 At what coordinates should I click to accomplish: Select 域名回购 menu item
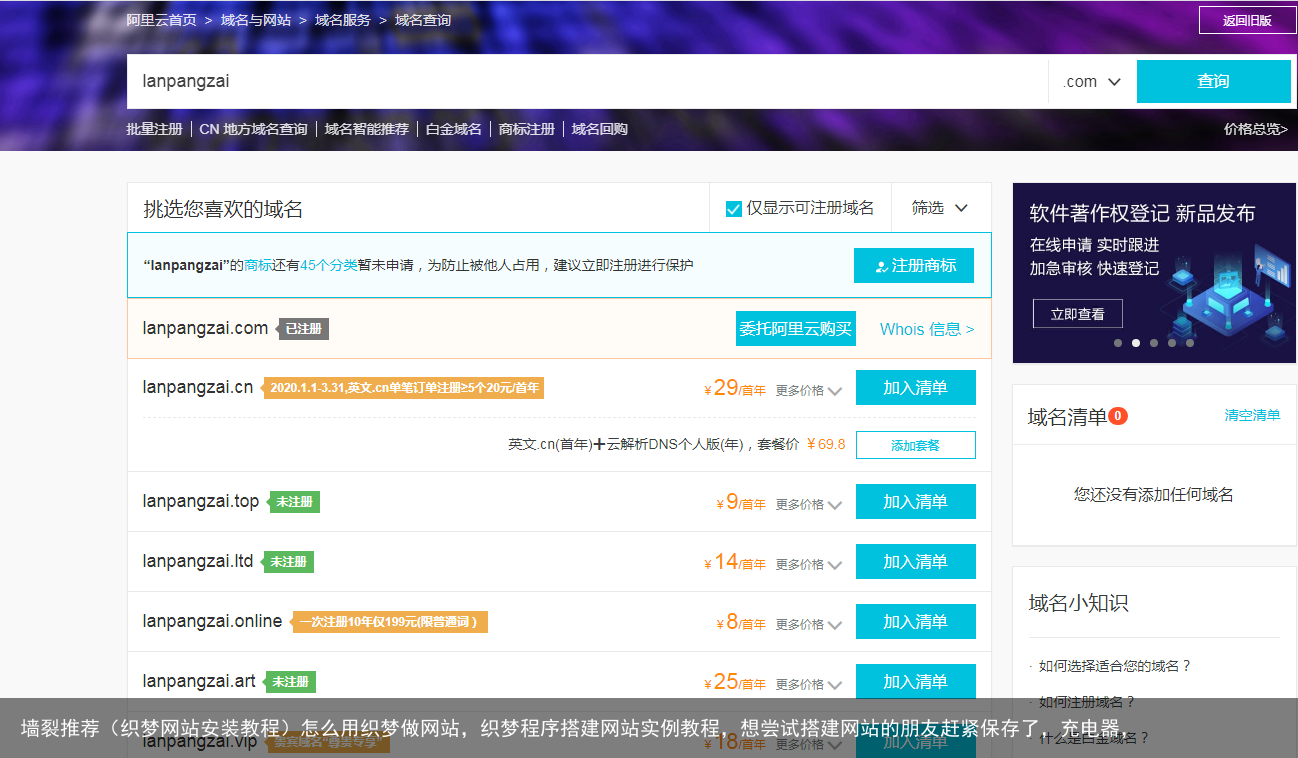pyautogui.click(x=600, y=129)
